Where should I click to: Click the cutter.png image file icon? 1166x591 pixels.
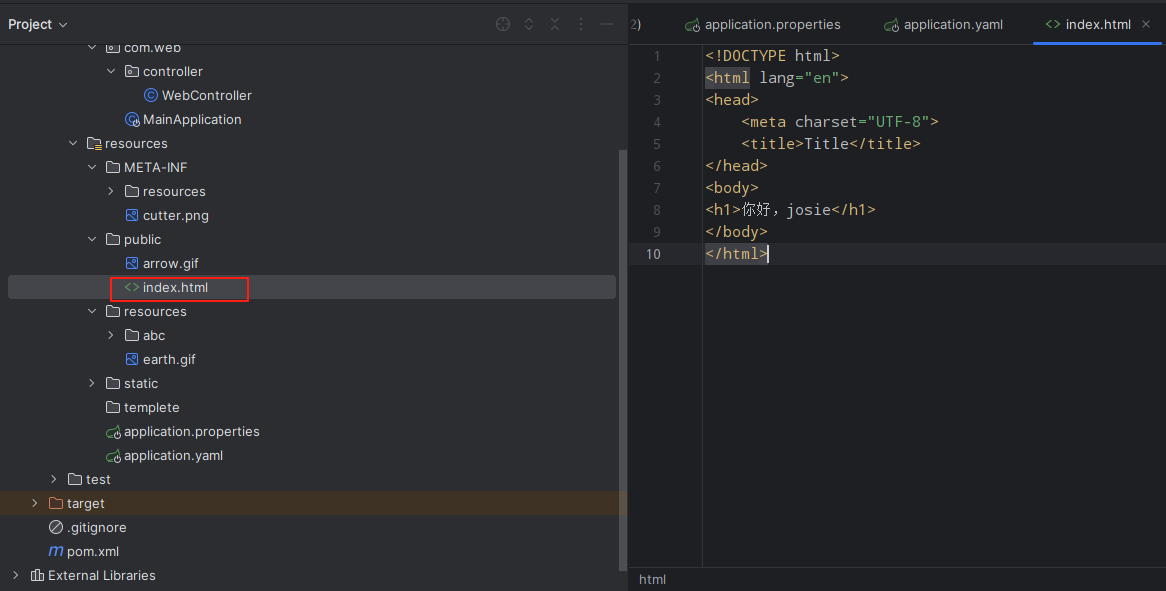pyautogui.click(x=132, y=216)
